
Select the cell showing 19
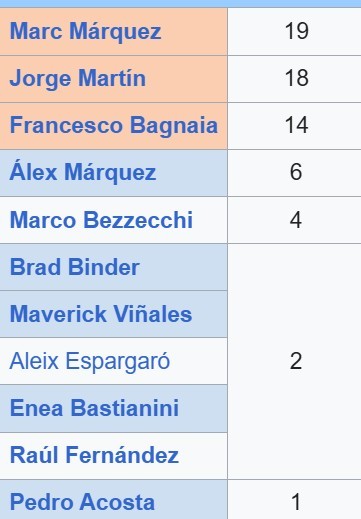[294, 32]
